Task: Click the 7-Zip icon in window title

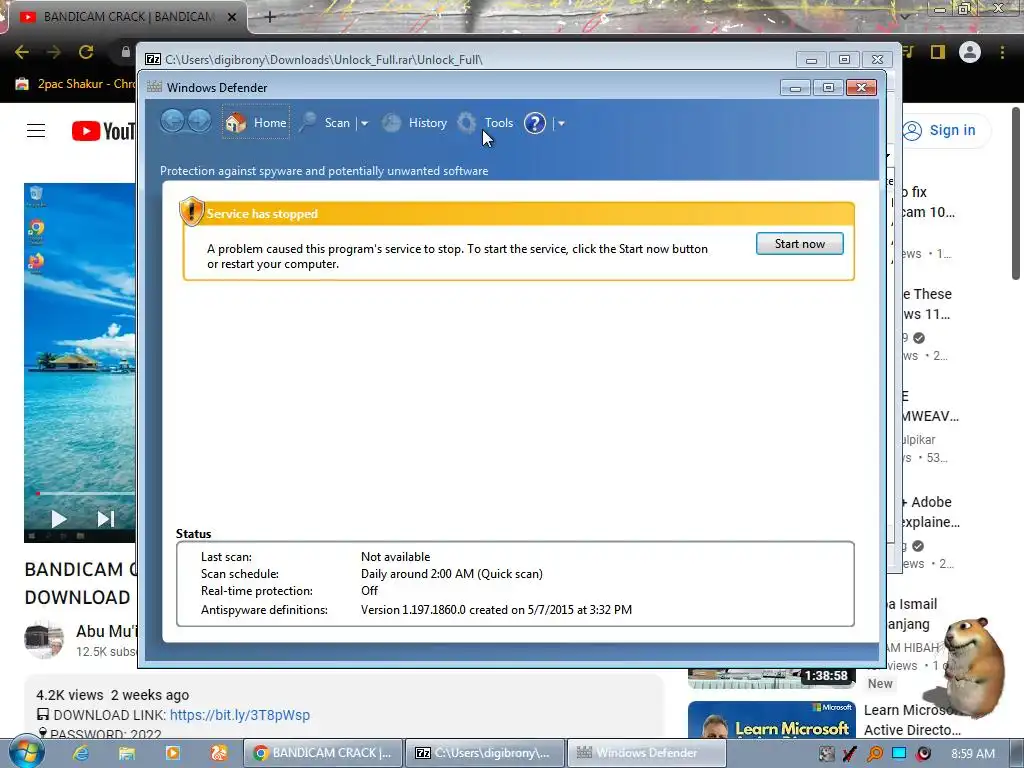Action: click(153, 59)
